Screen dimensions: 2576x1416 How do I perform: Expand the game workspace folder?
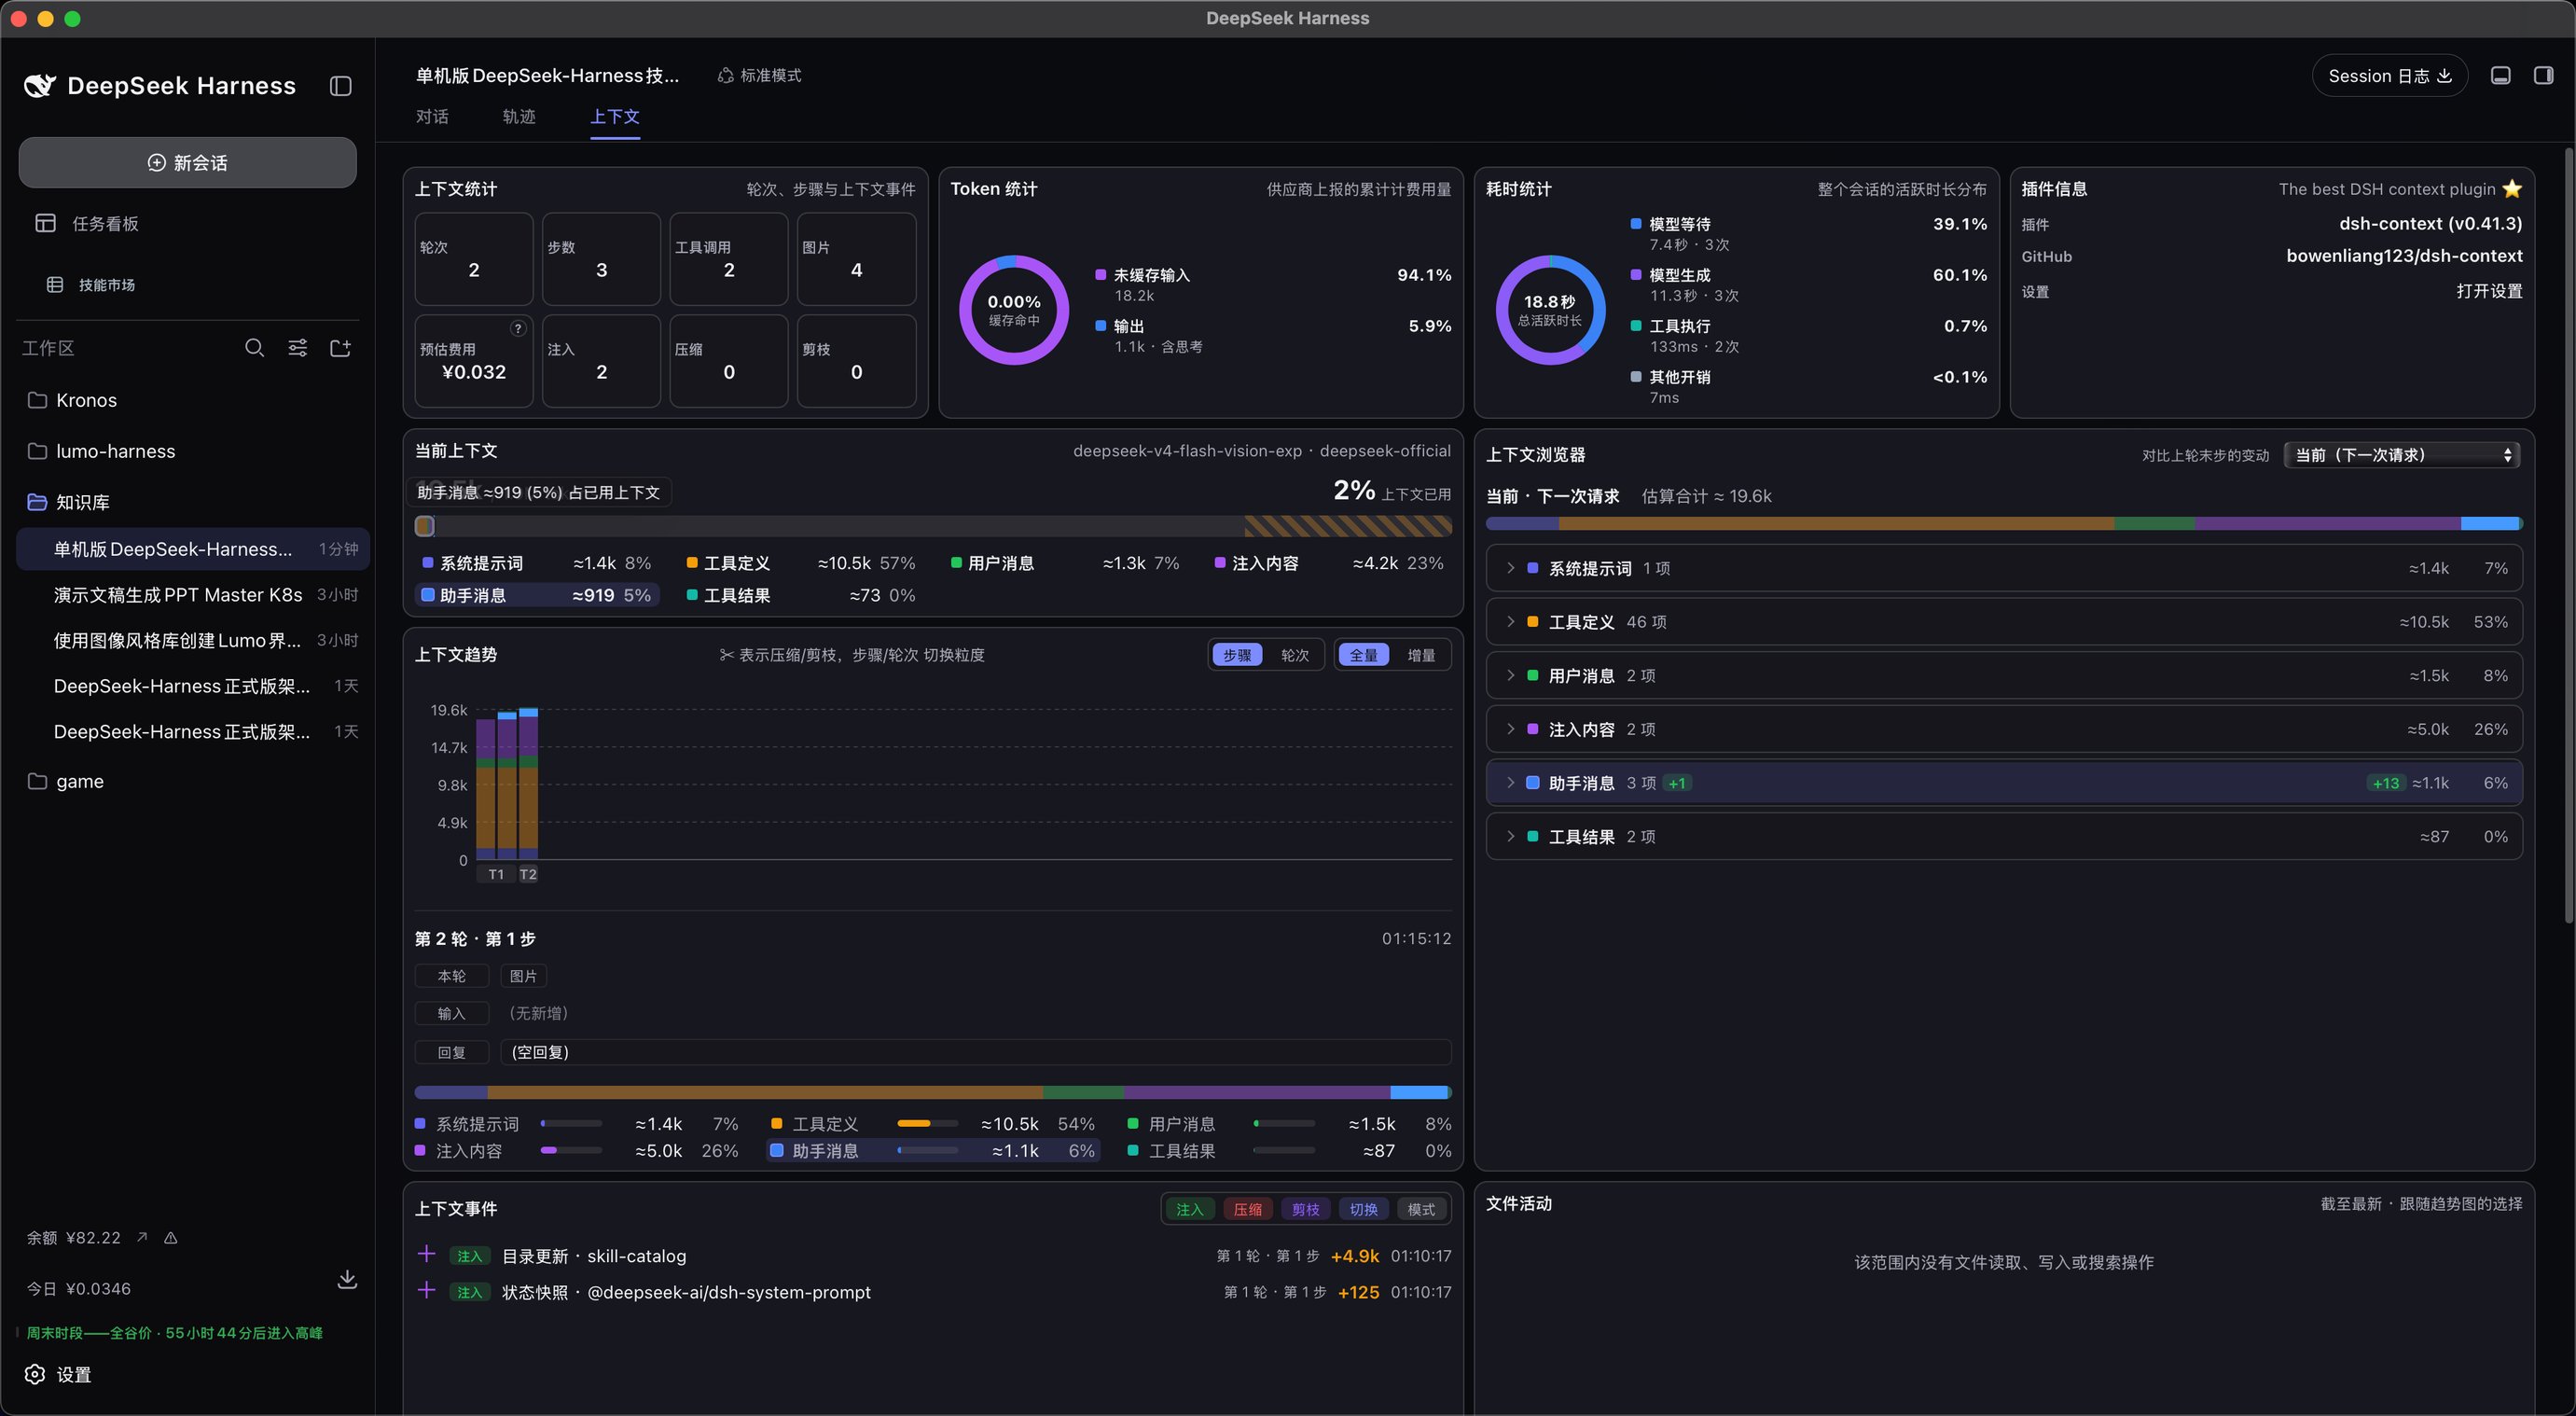pos(192,781)
